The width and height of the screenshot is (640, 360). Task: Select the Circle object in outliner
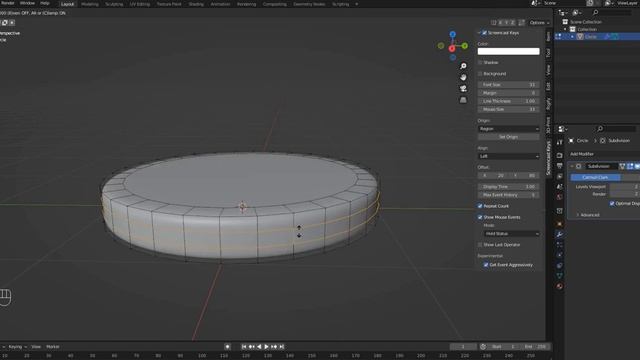pos(590,37)
